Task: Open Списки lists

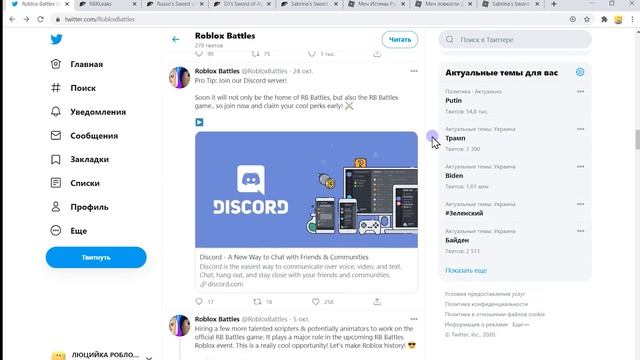Action: (75, 183)
